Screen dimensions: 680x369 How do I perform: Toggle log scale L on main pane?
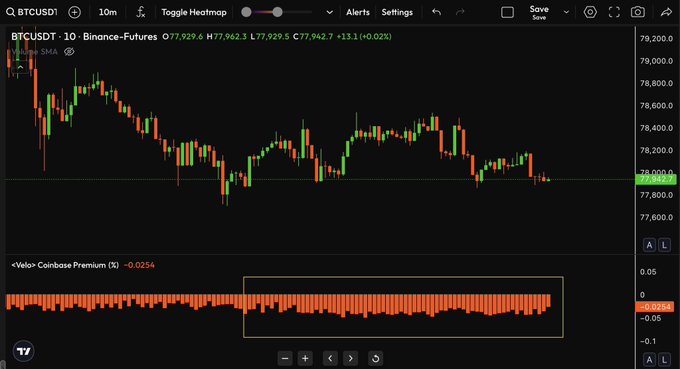click(x=664, y=245)
